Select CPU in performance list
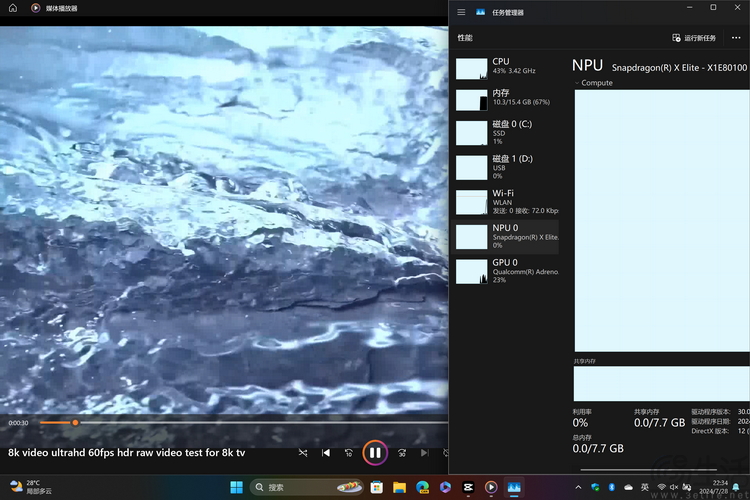 (x=506, y=68)
